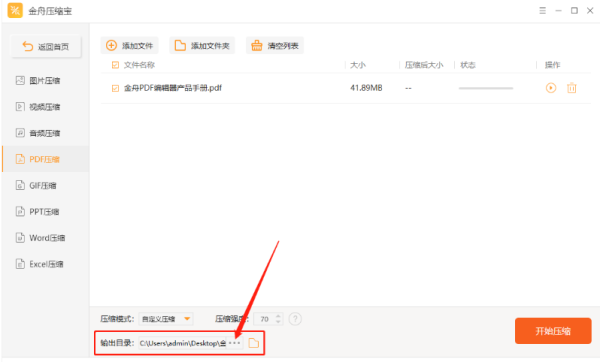Switch to PPT压缩 in sidebar

46,211
